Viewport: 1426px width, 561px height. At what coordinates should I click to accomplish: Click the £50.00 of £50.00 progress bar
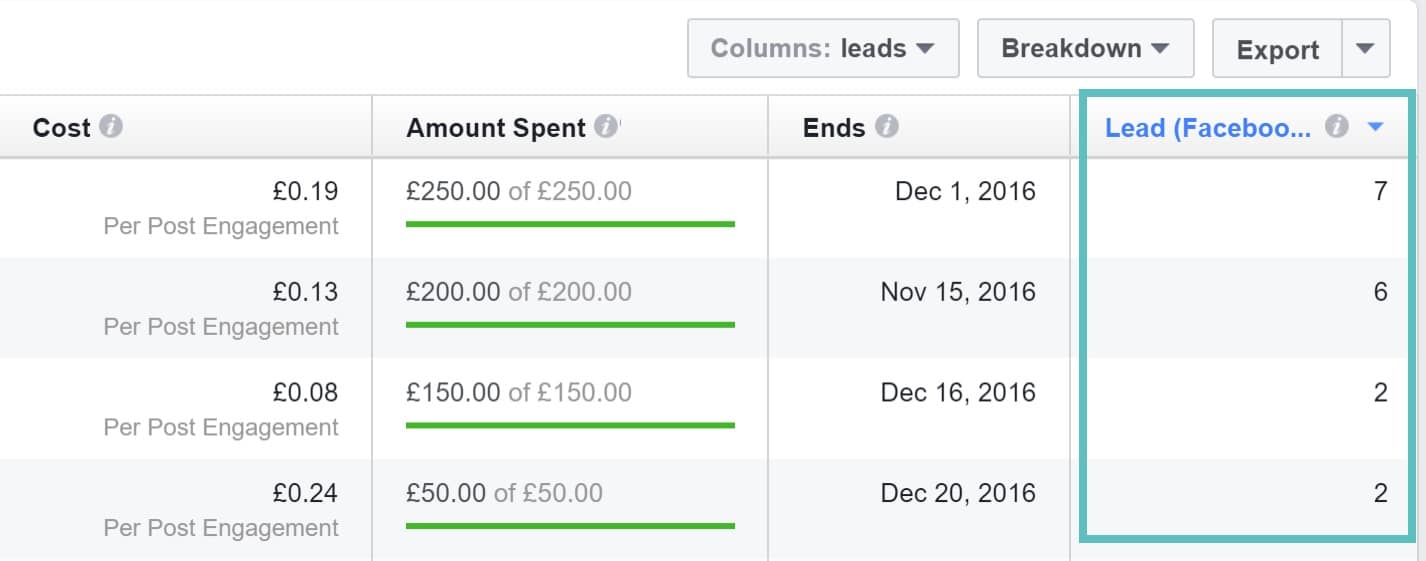tap(570, 525)
